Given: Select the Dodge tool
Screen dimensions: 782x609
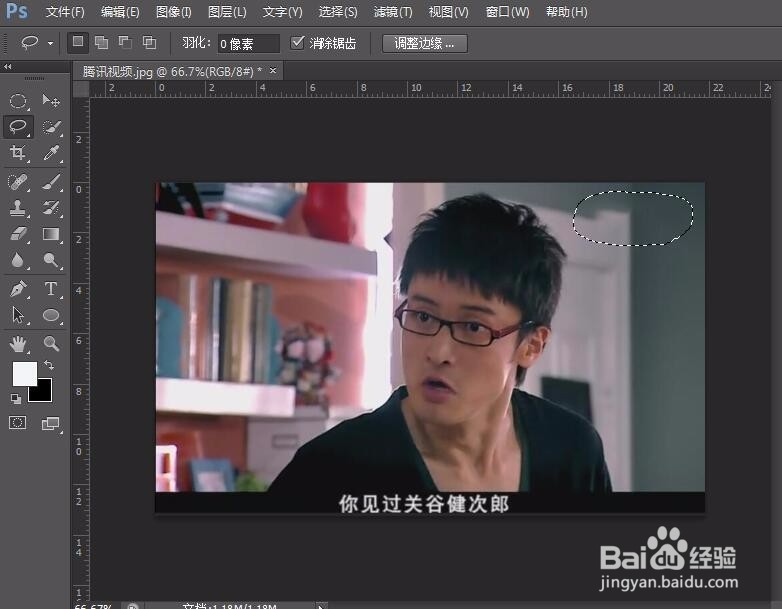Looking at the screenshot, I should pos(51,260).
